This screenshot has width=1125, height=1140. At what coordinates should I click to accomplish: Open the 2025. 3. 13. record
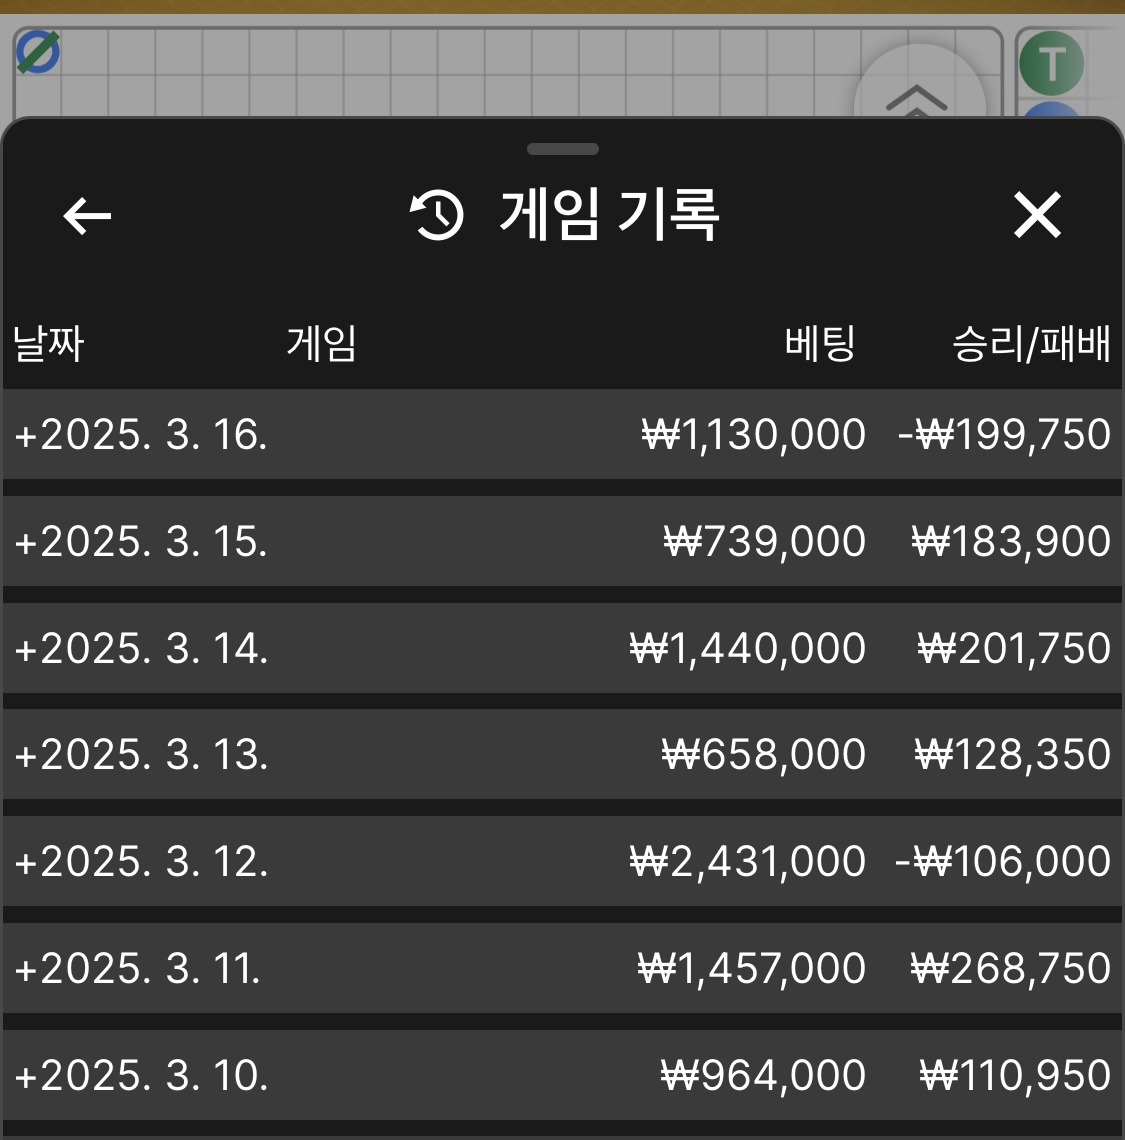point(141,755)
